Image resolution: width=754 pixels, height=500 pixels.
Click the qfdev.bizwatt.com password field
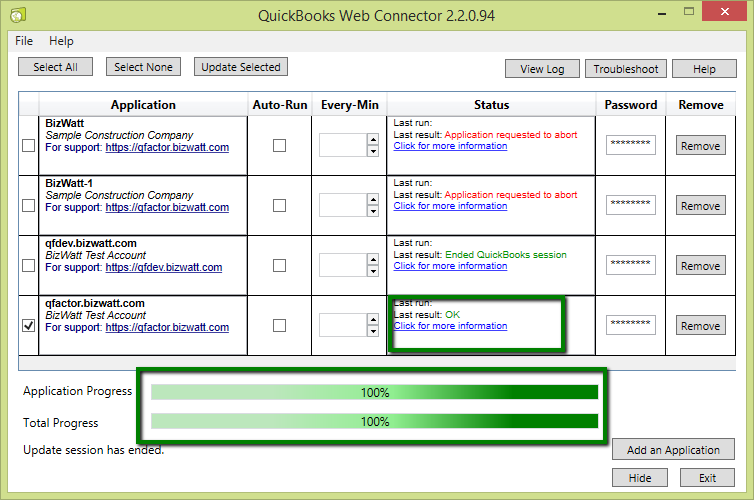630,265
